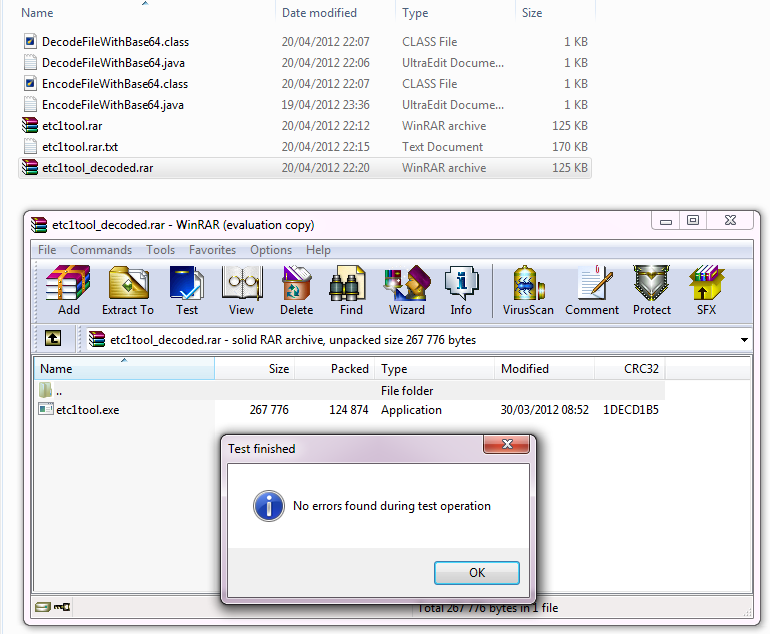Open the Options menu
Image resolution: width=770 pixels, height=634 pixels.
[x=271, y=249]
